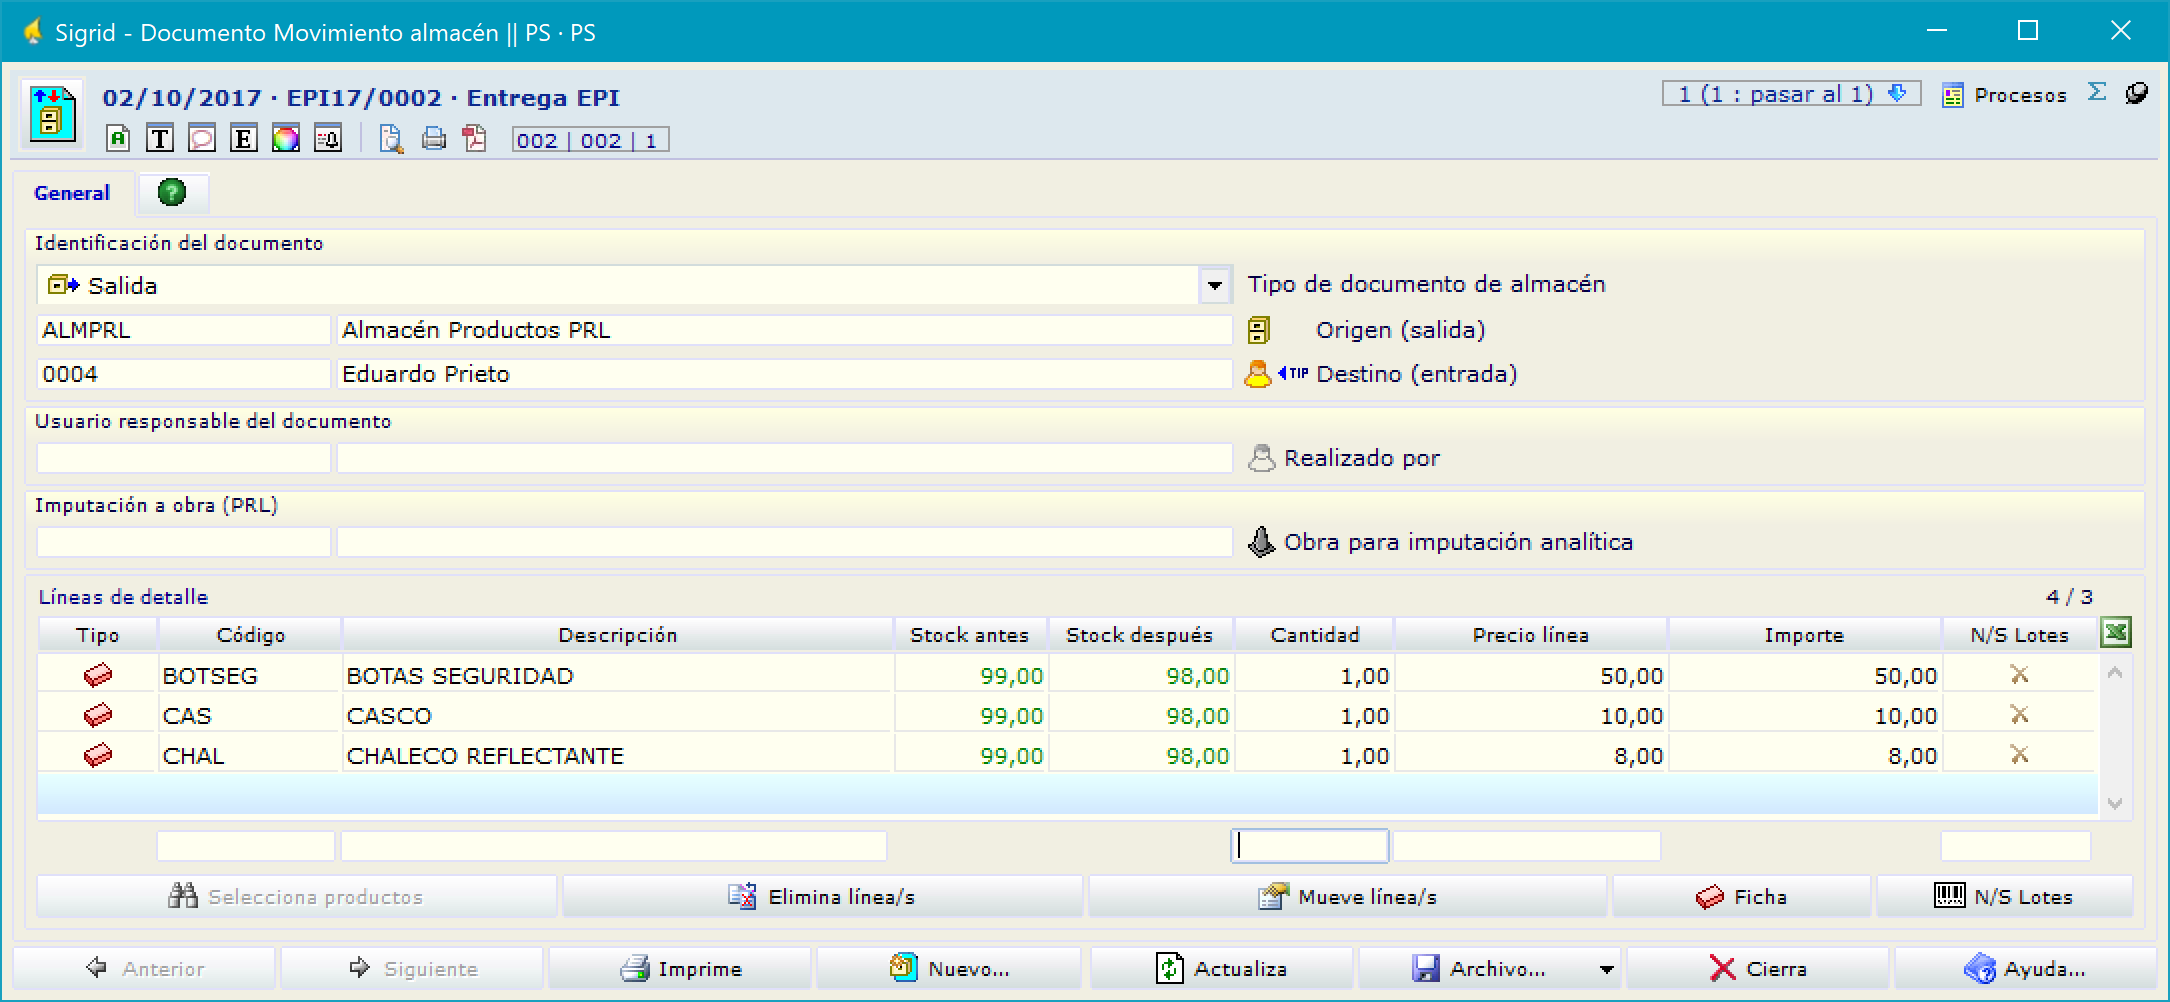Click the empty Realizado por name field
The height and width of the screenshot is (1002, 2170).
[x=784, y=458]
